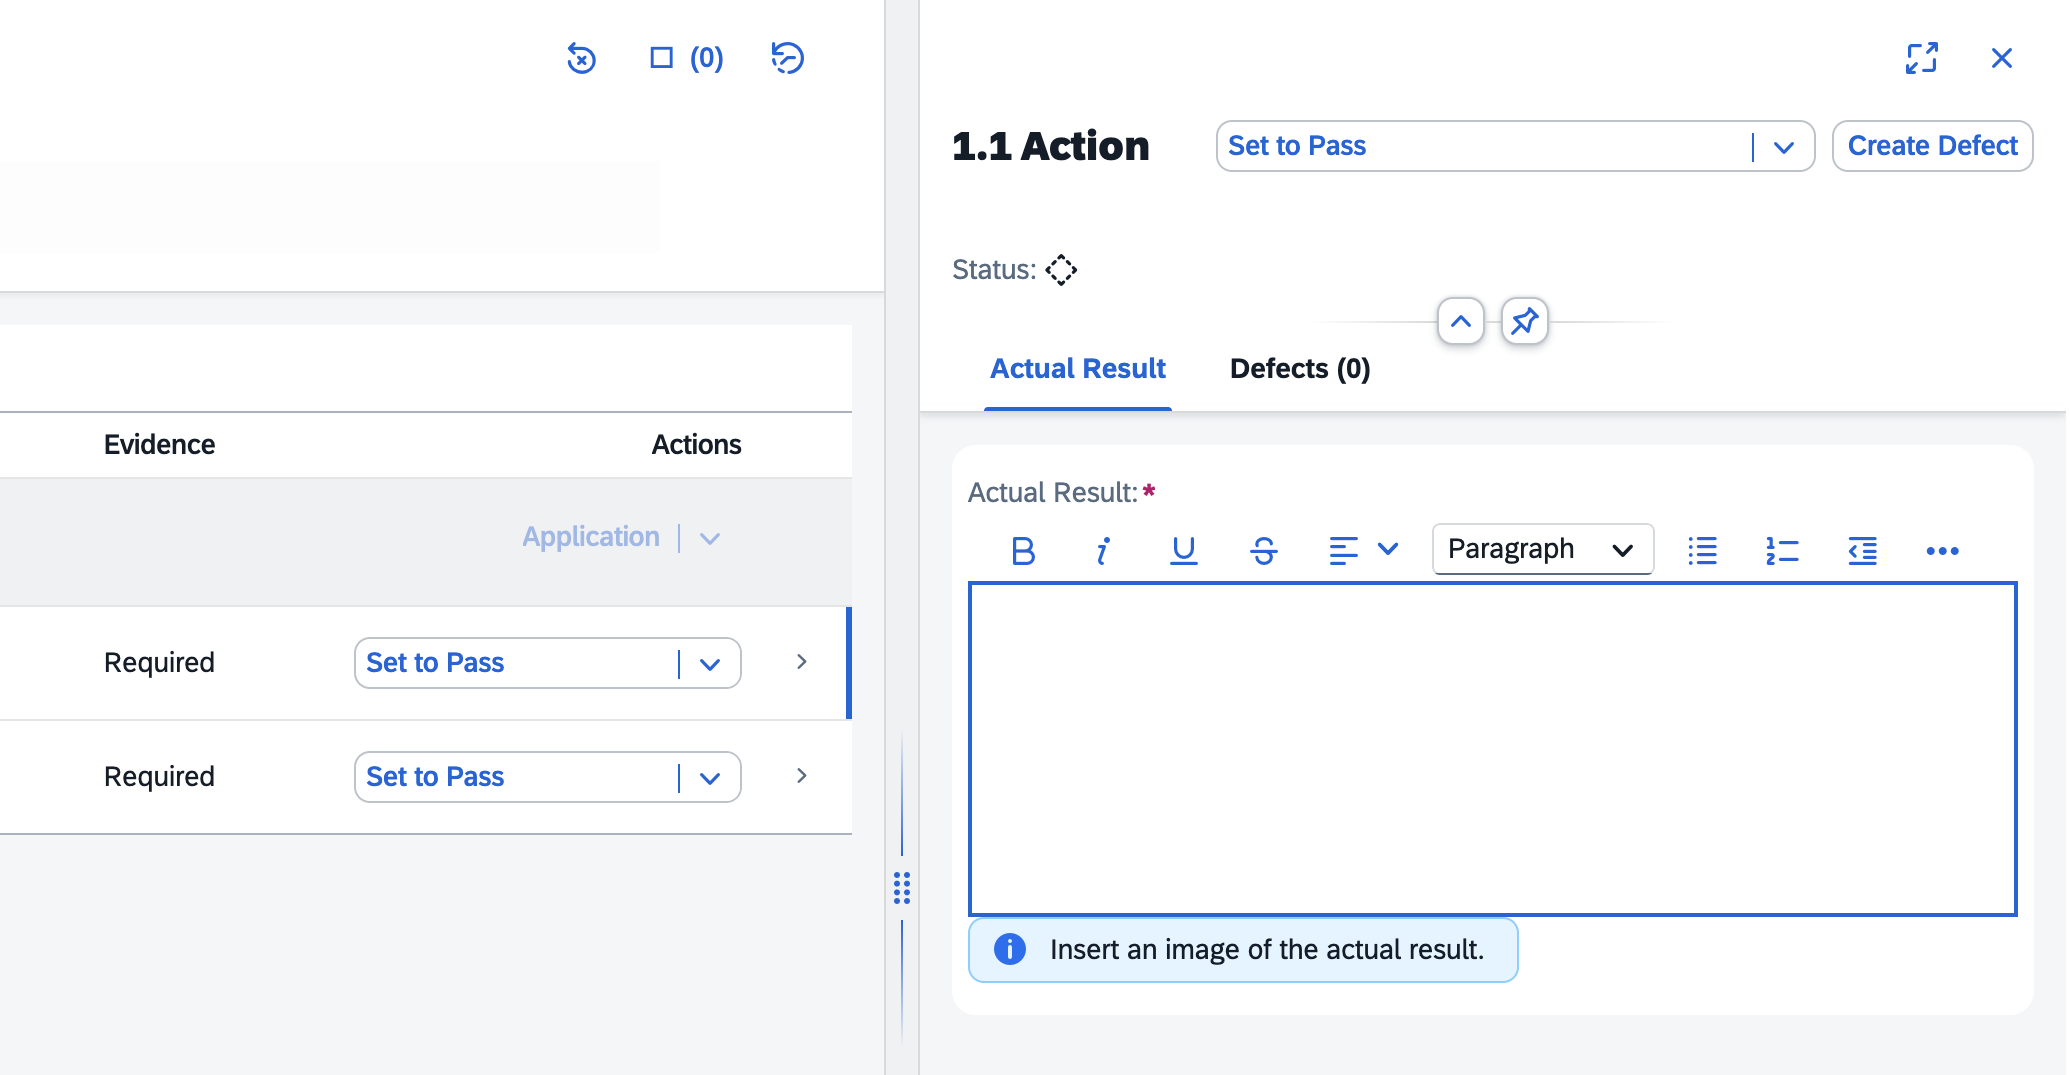The height and width of the screenshot is (1075, 2070).
Task: Insert a bulleted list
Action: tap(1702, 550)
